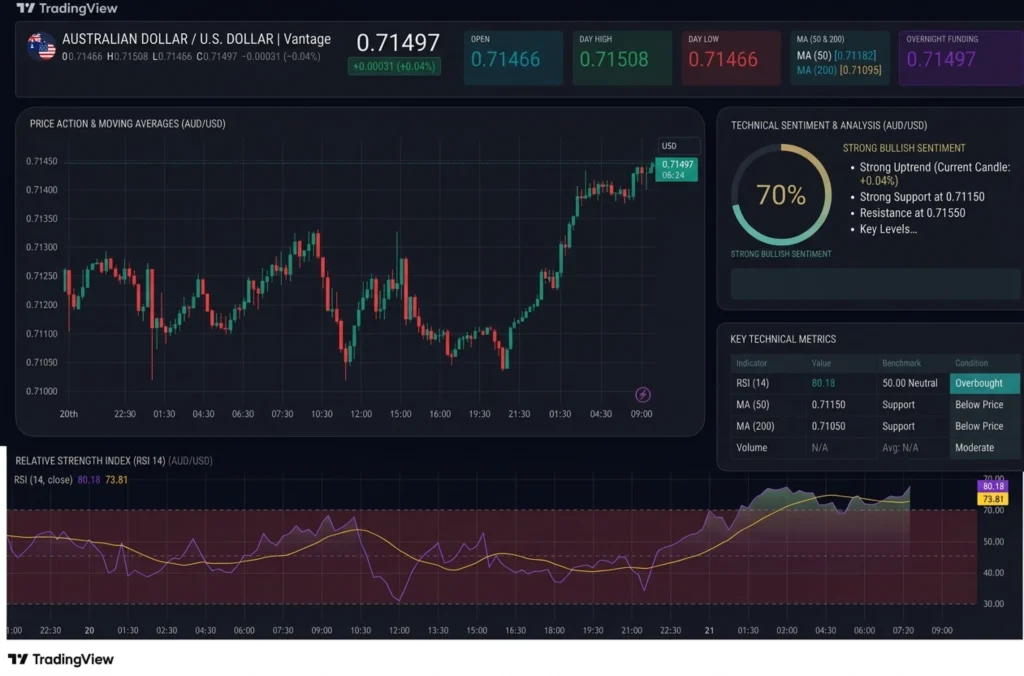Select the MA (50 & 200) card
The width and height of the screenshot is (1024, 676).
pos(839,57)
